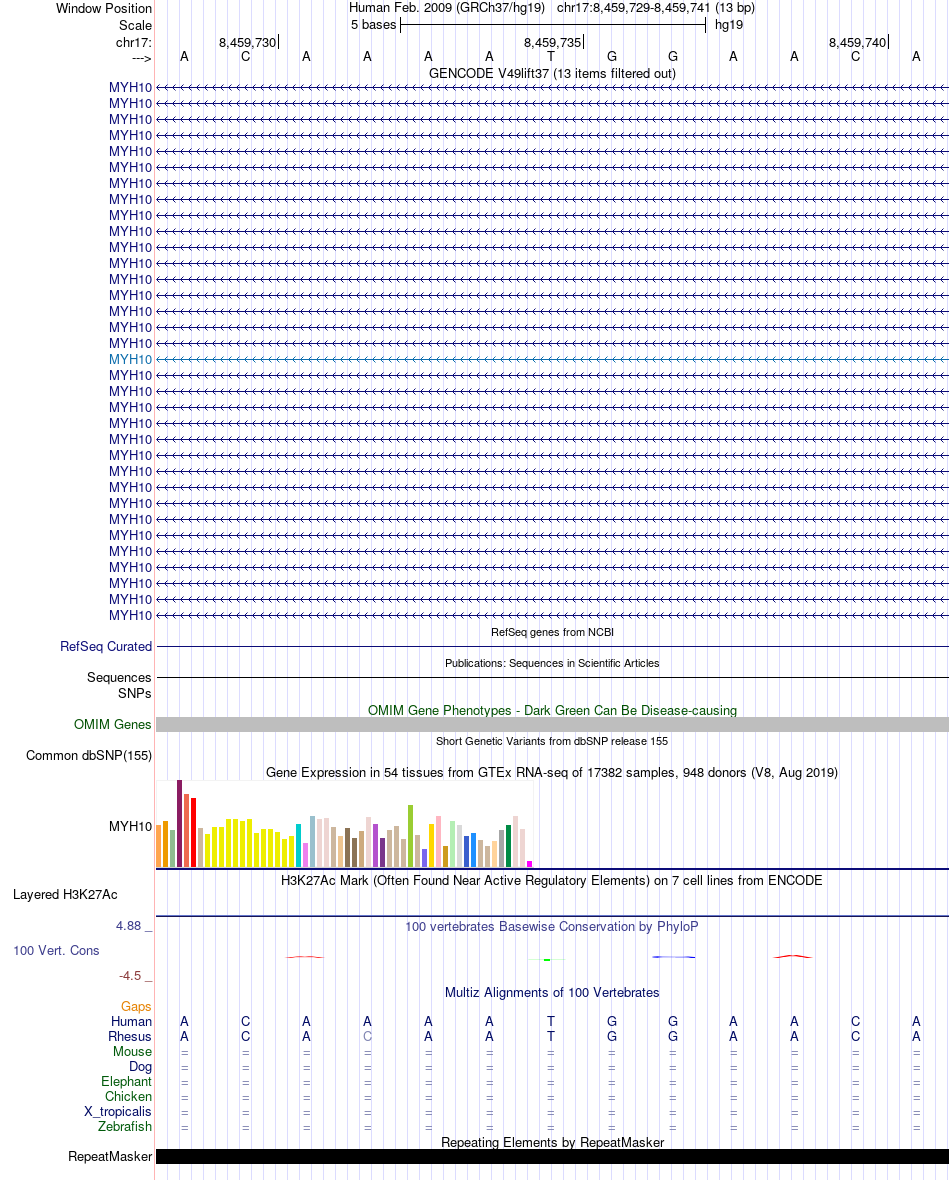Viewport: 950px width, 1180px height.
Task: Click the X_tropicalis species label
Action: [117, 1112]
